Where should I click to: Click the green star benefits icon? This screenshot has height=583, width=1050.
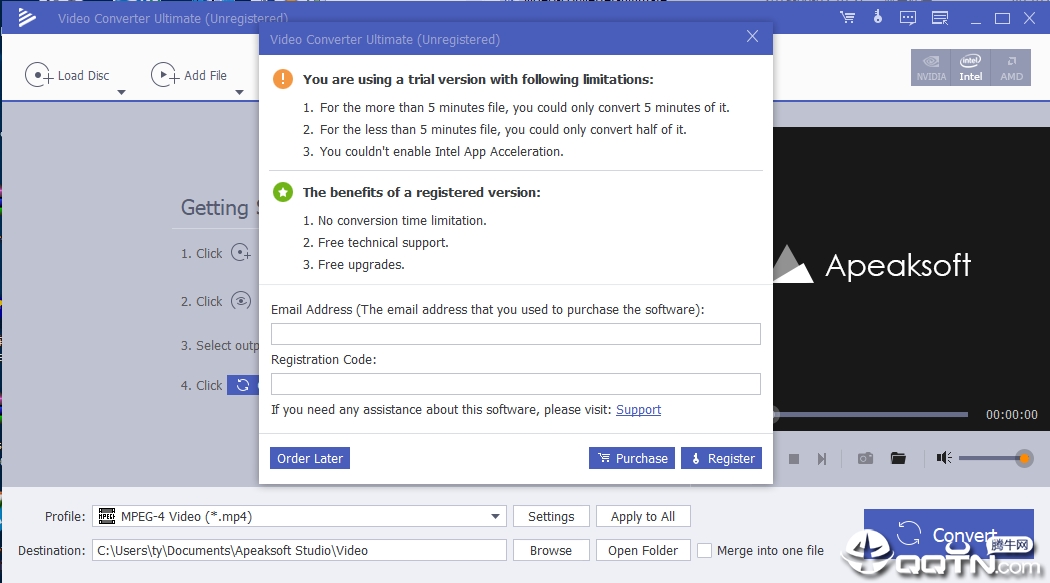(x=283, y=193)
